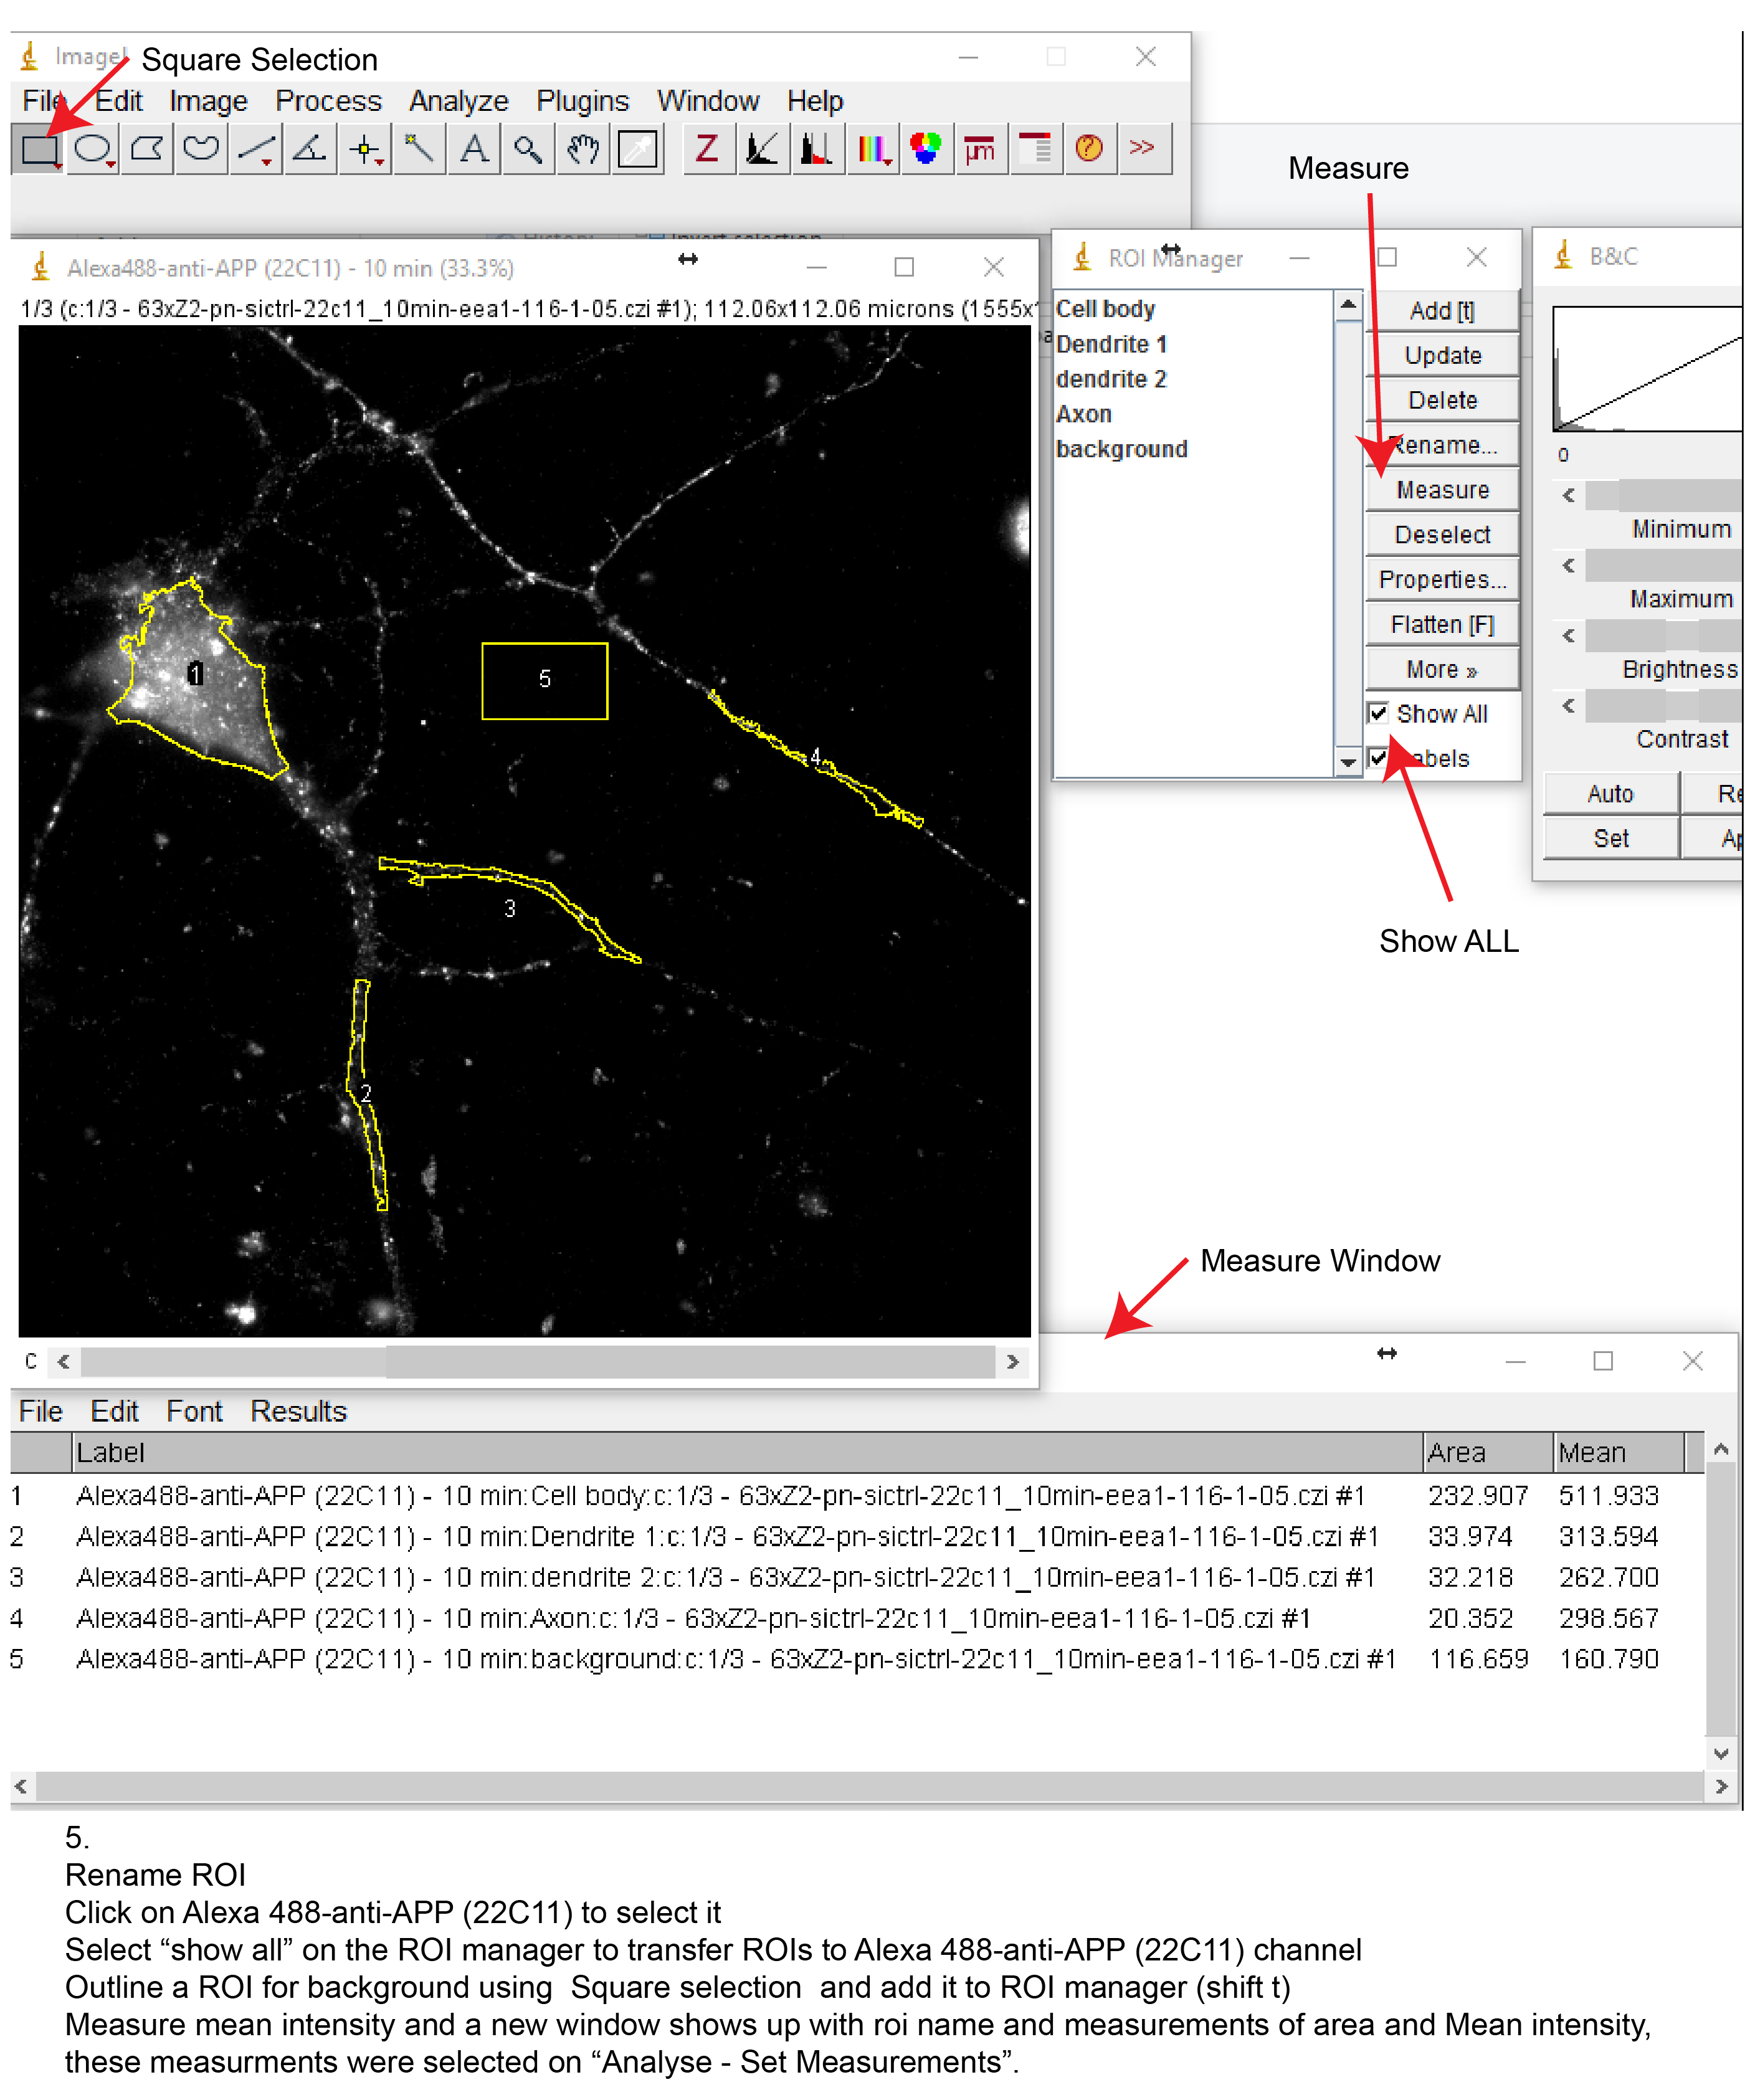1755x2100 pixels.
Task: Select background in ROI list
Action: click(1122, 450)
